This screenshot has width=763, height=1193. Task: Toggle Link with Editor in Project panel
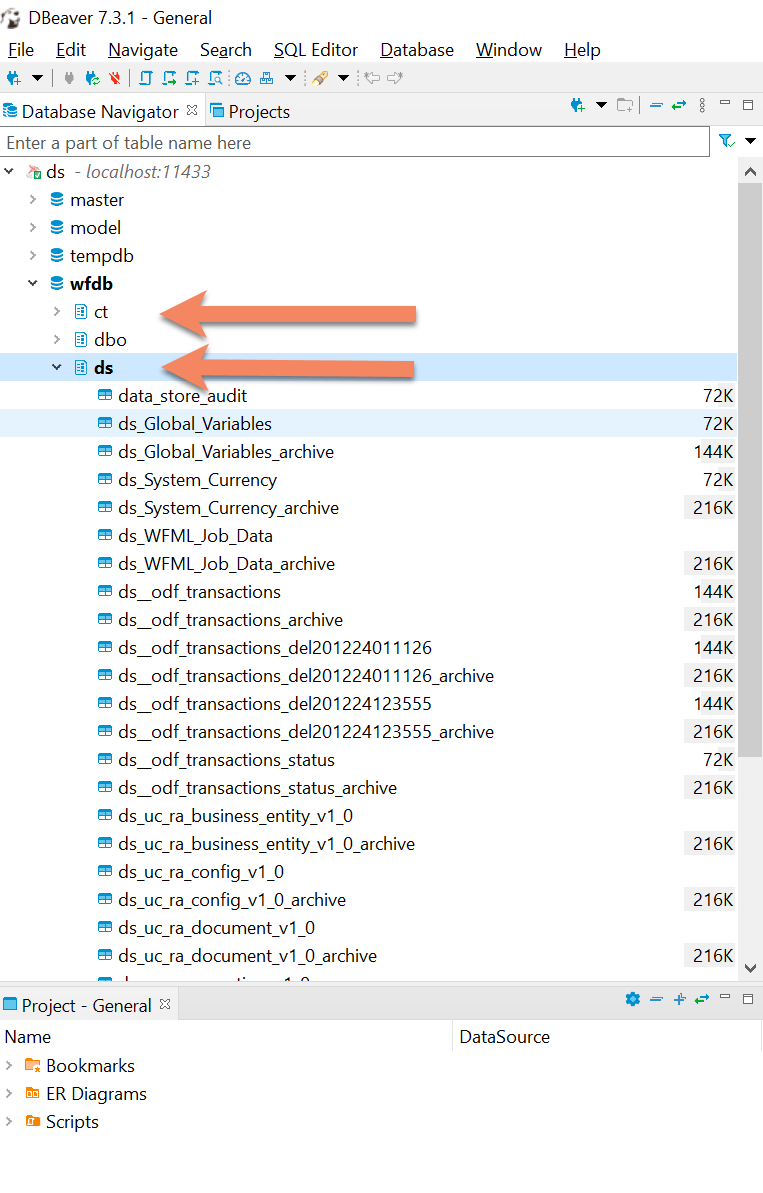pos(702,999)
